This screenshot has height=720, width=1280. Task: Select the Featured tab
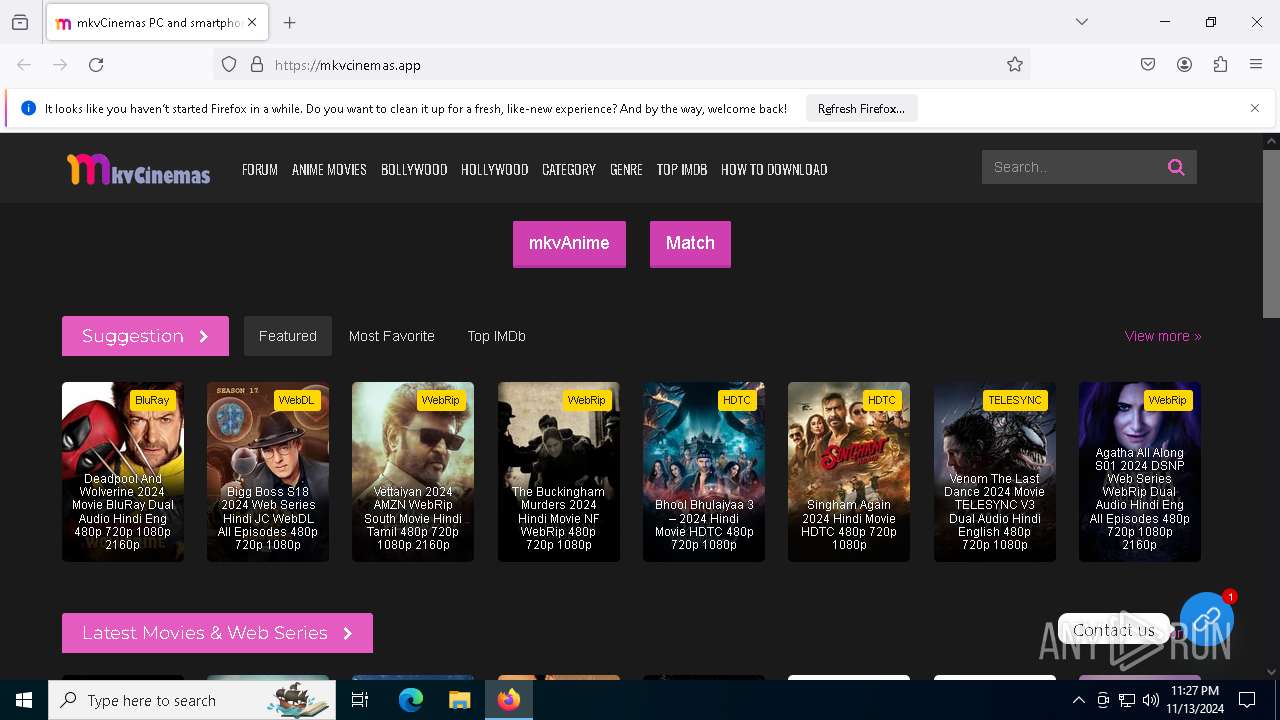click(x=288, y=336)
